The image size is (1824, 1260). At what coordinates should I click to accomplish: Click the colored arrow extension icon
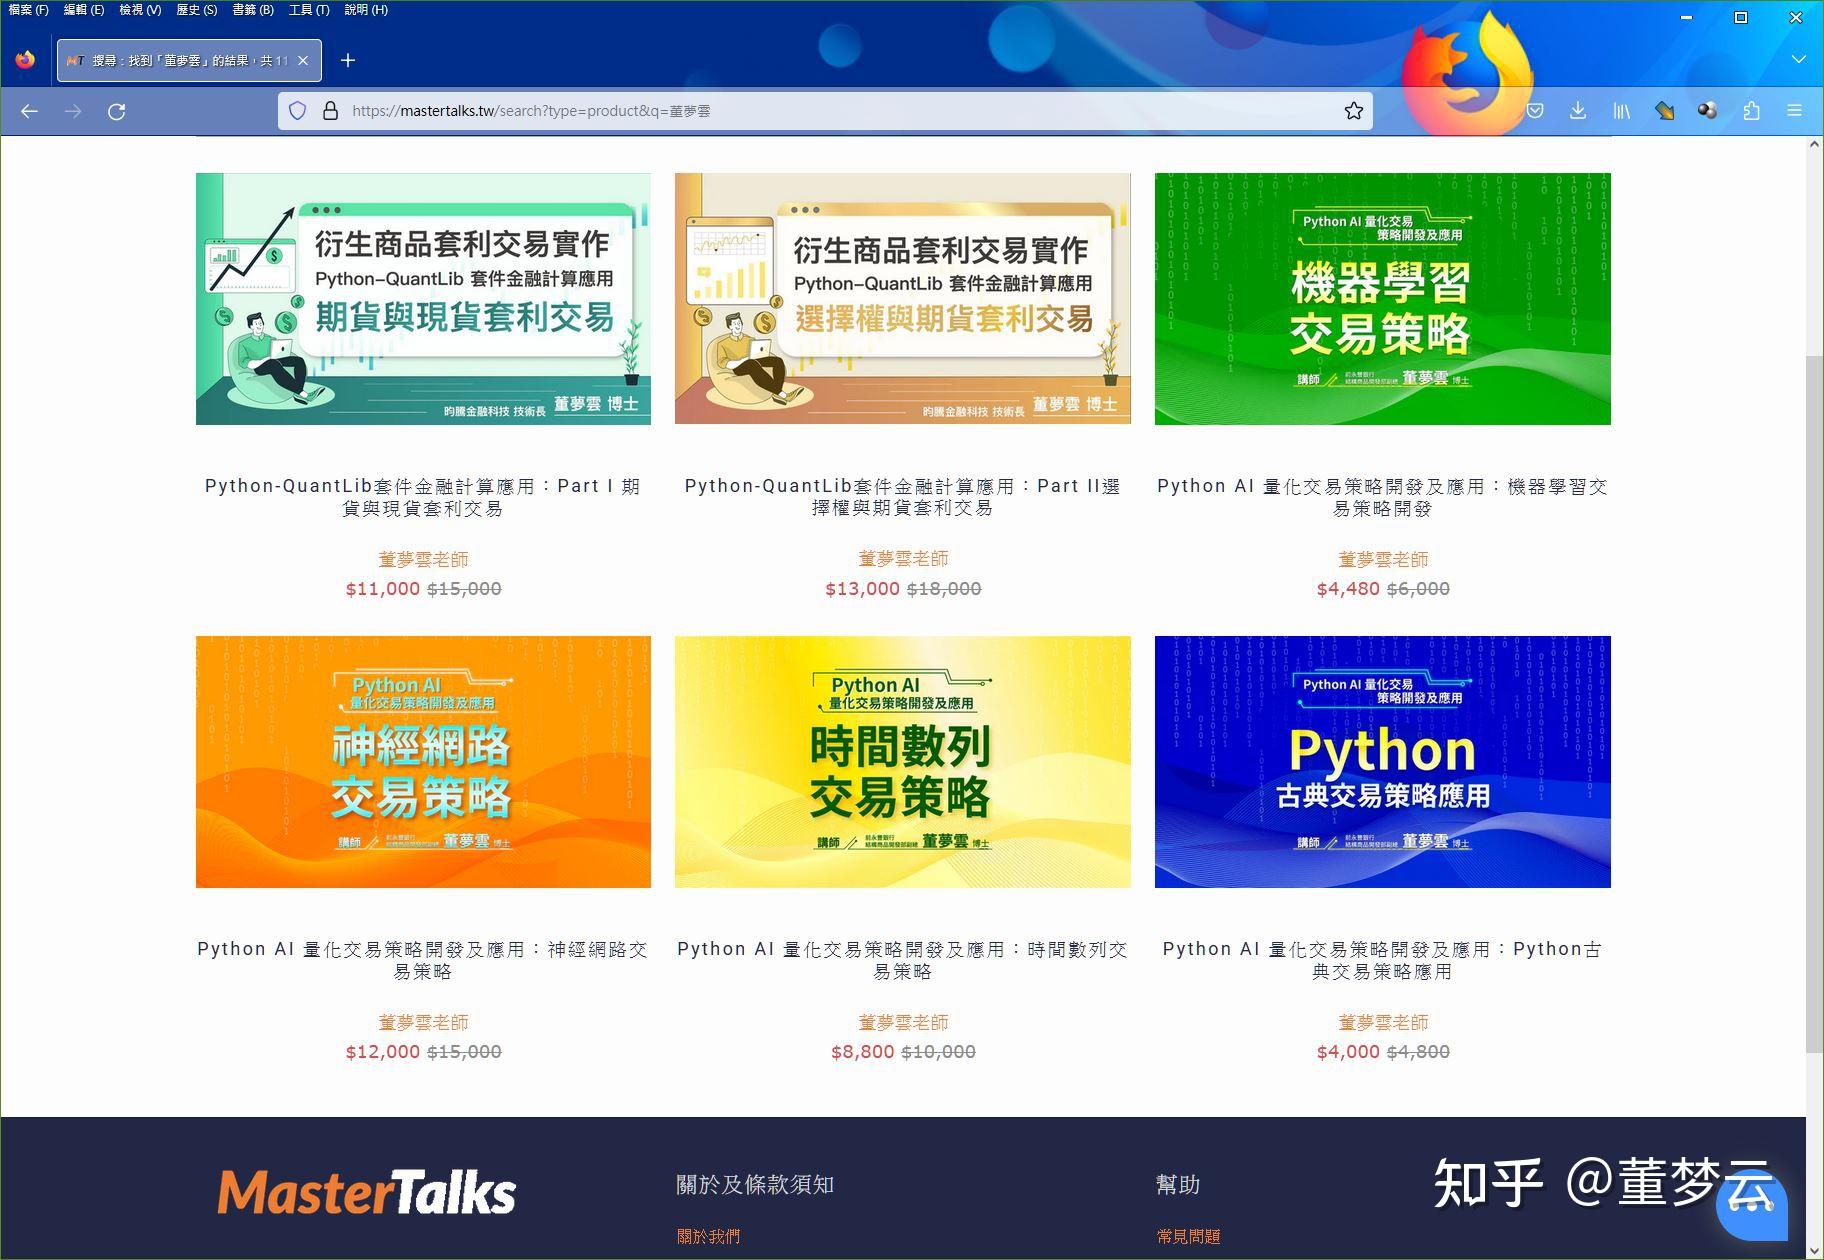pyautogui.click(x=1665, y=111)
